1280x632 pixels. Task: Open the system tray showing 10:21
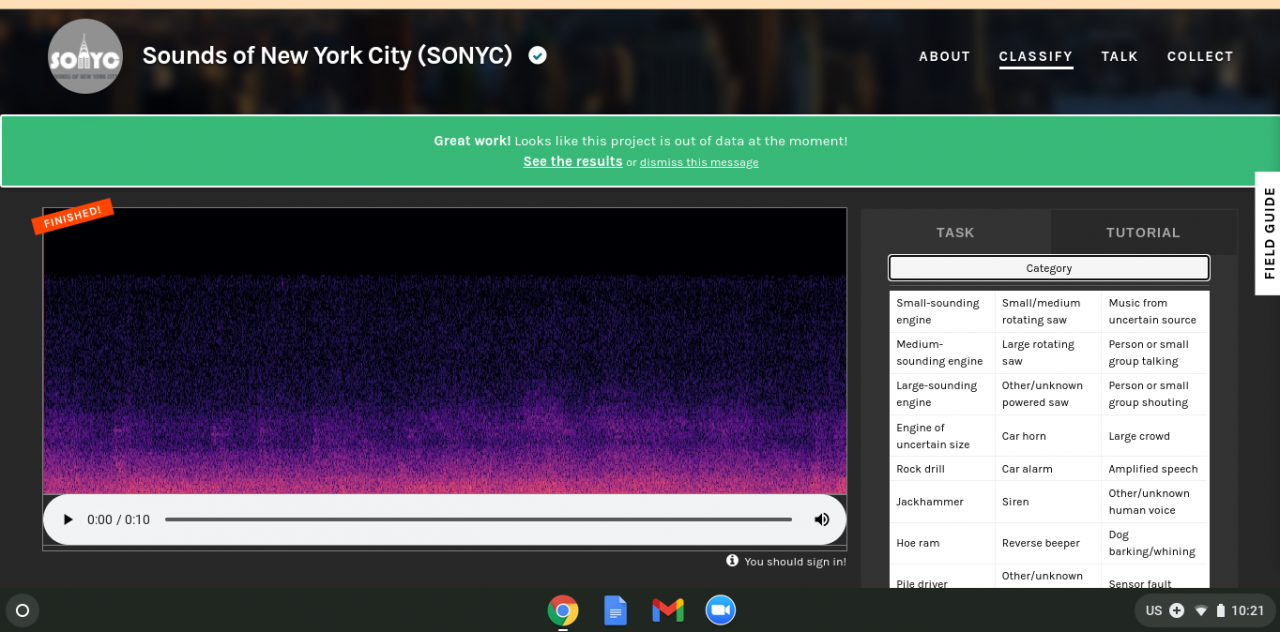pyautogui.click(x=1204, y=610)
